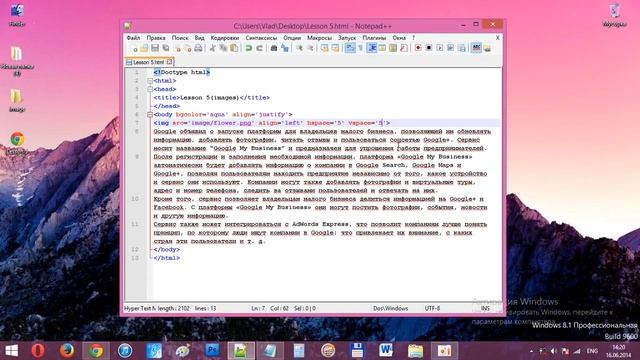Run macro multiple times icon

tap(450, 48)
